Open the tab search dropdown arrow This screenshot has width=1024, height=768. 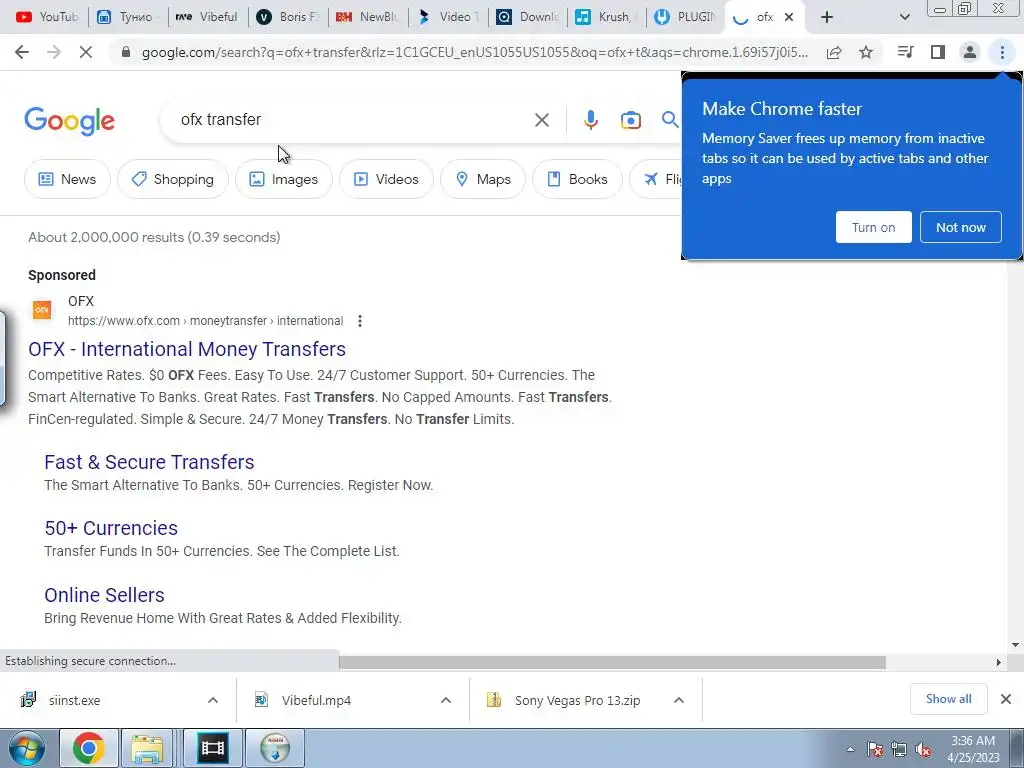(904, 17)
